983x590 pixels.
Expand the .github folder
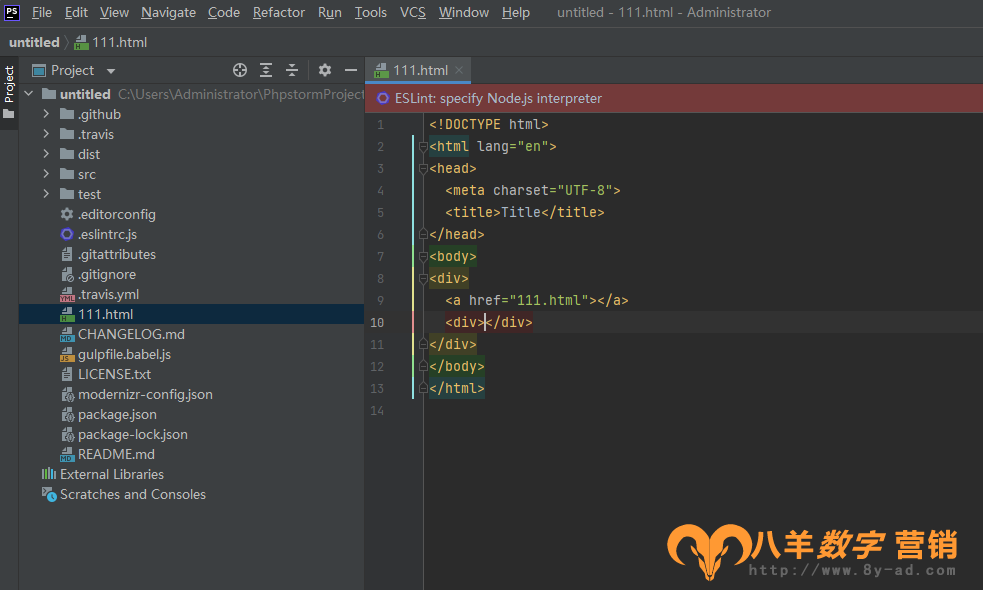[46, 114]
